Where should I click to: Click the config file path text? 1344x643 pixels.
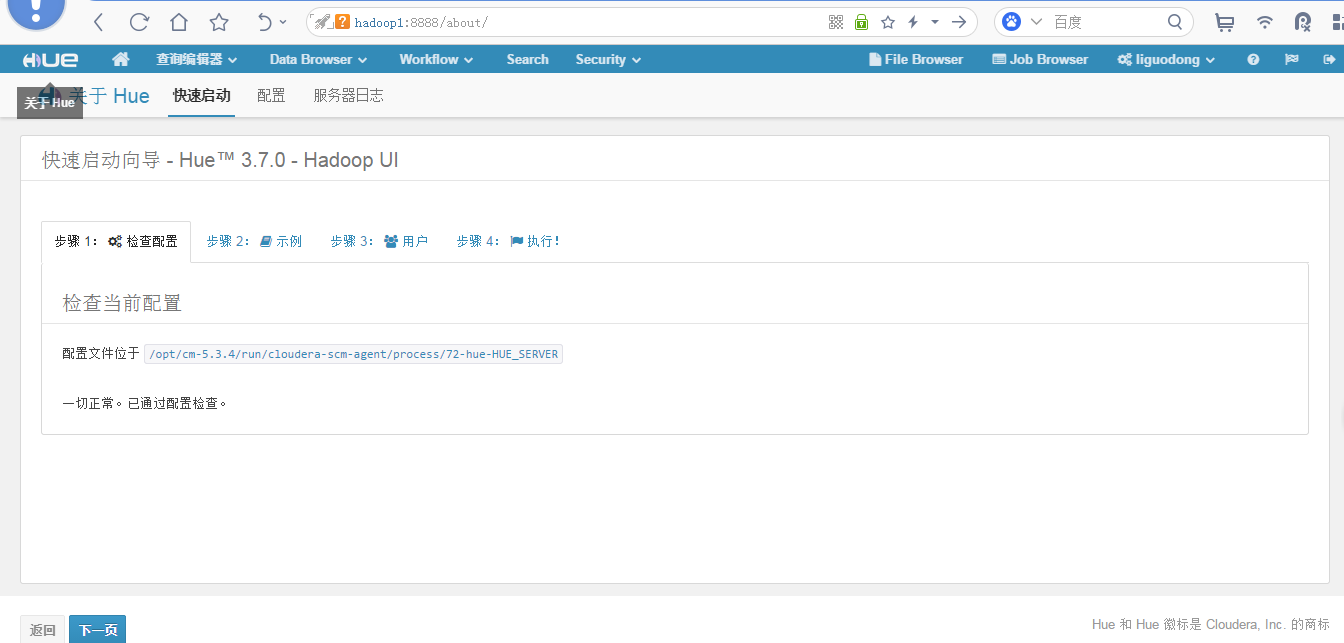[x=354, y=354]
